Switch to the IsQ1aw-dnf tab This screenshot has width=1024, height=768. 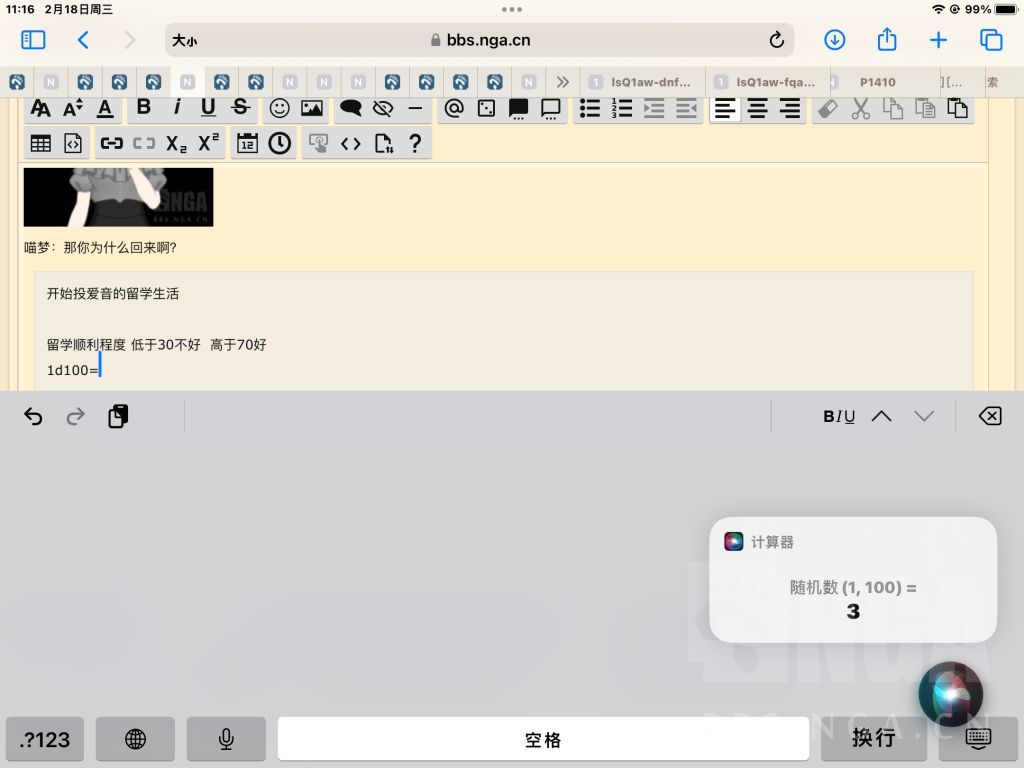pos(642,82)
